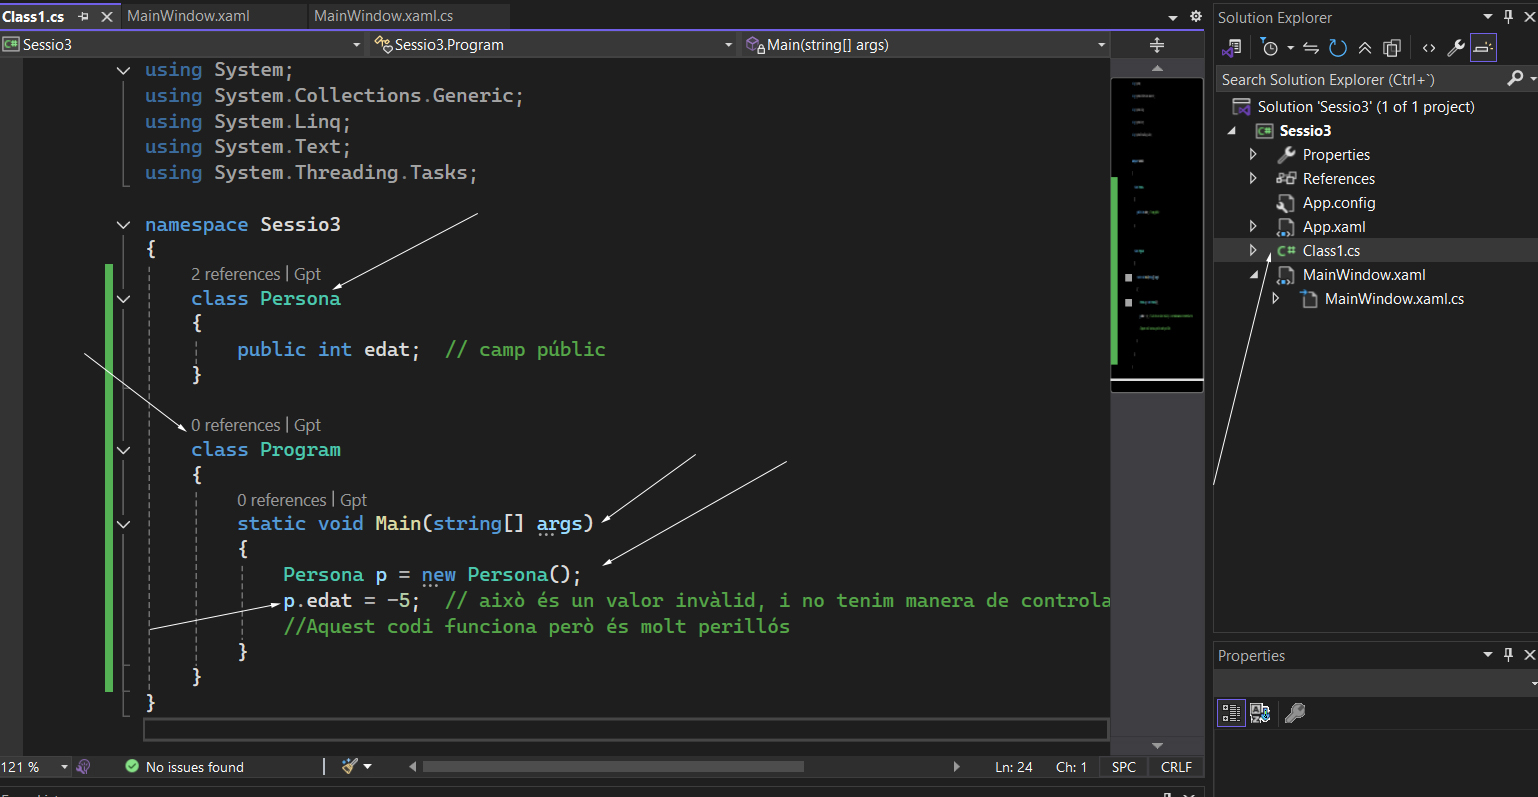
Task: Switch to MainWindow.xaml tab
Action: [188, 16]
